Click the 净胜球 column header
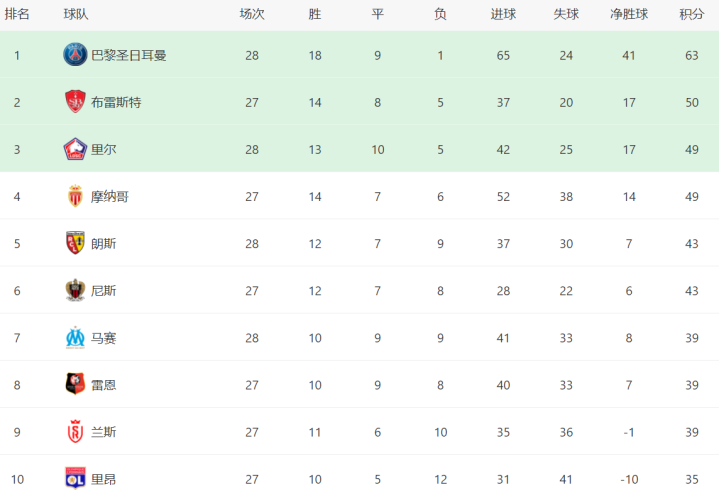Screen dimensions: 719x500 (x=629, y=14)
